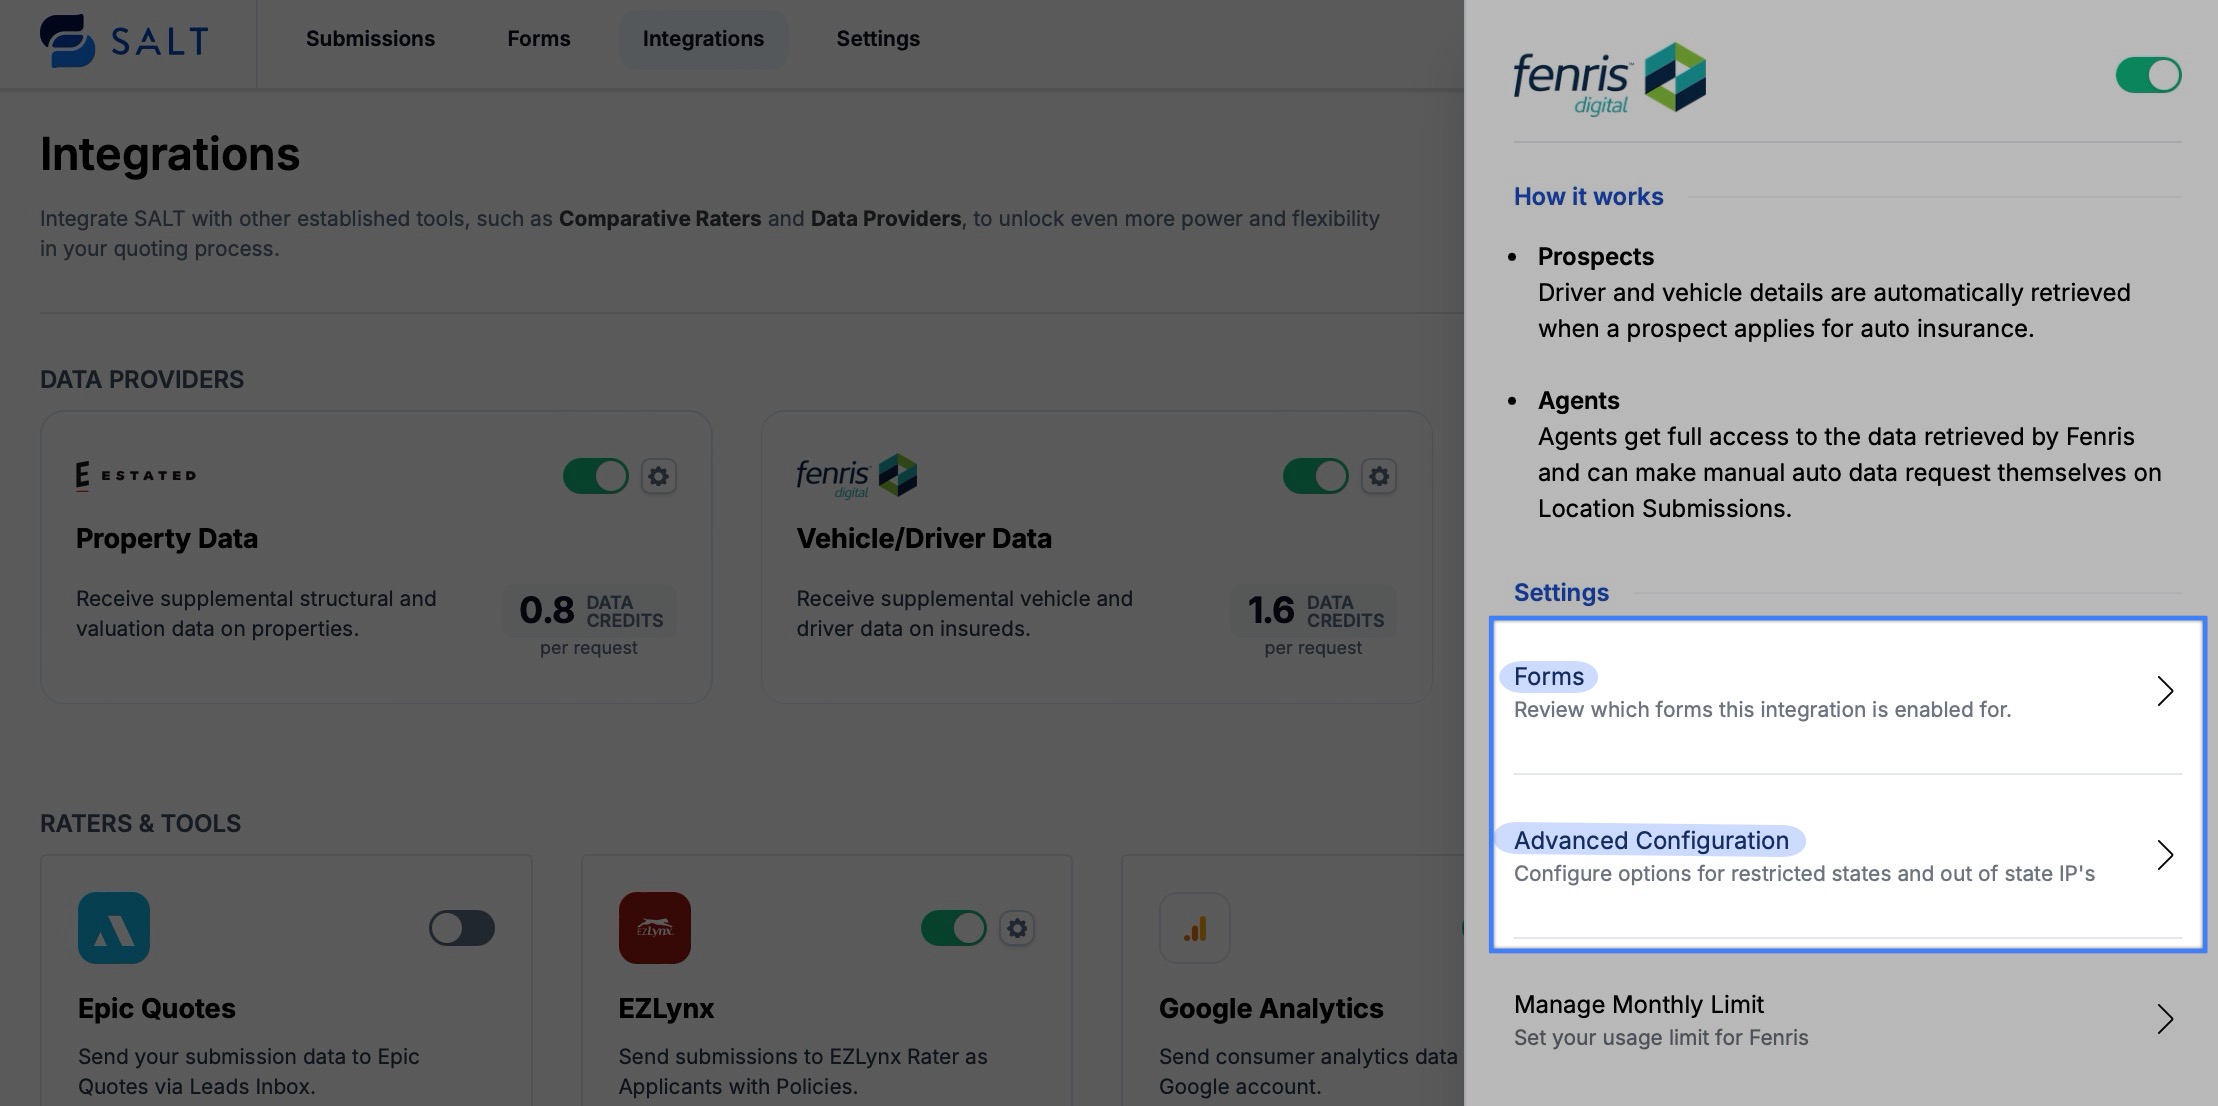Click Fenris logo on Vehicle/Driver card
Screen dimensions: 2218x1106
(x=857, y=476)
